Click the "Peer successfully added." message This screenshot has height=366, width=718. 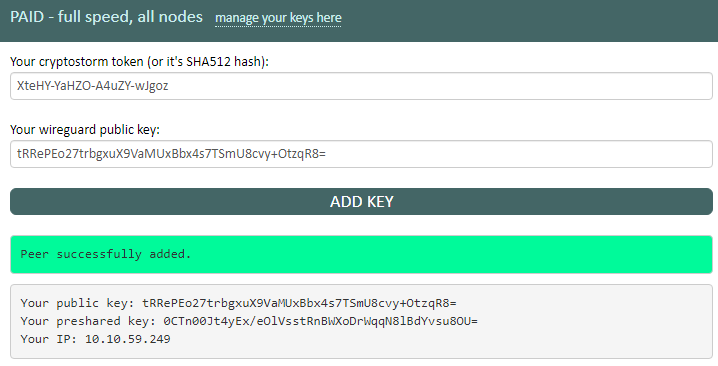(x=106, y=254)
